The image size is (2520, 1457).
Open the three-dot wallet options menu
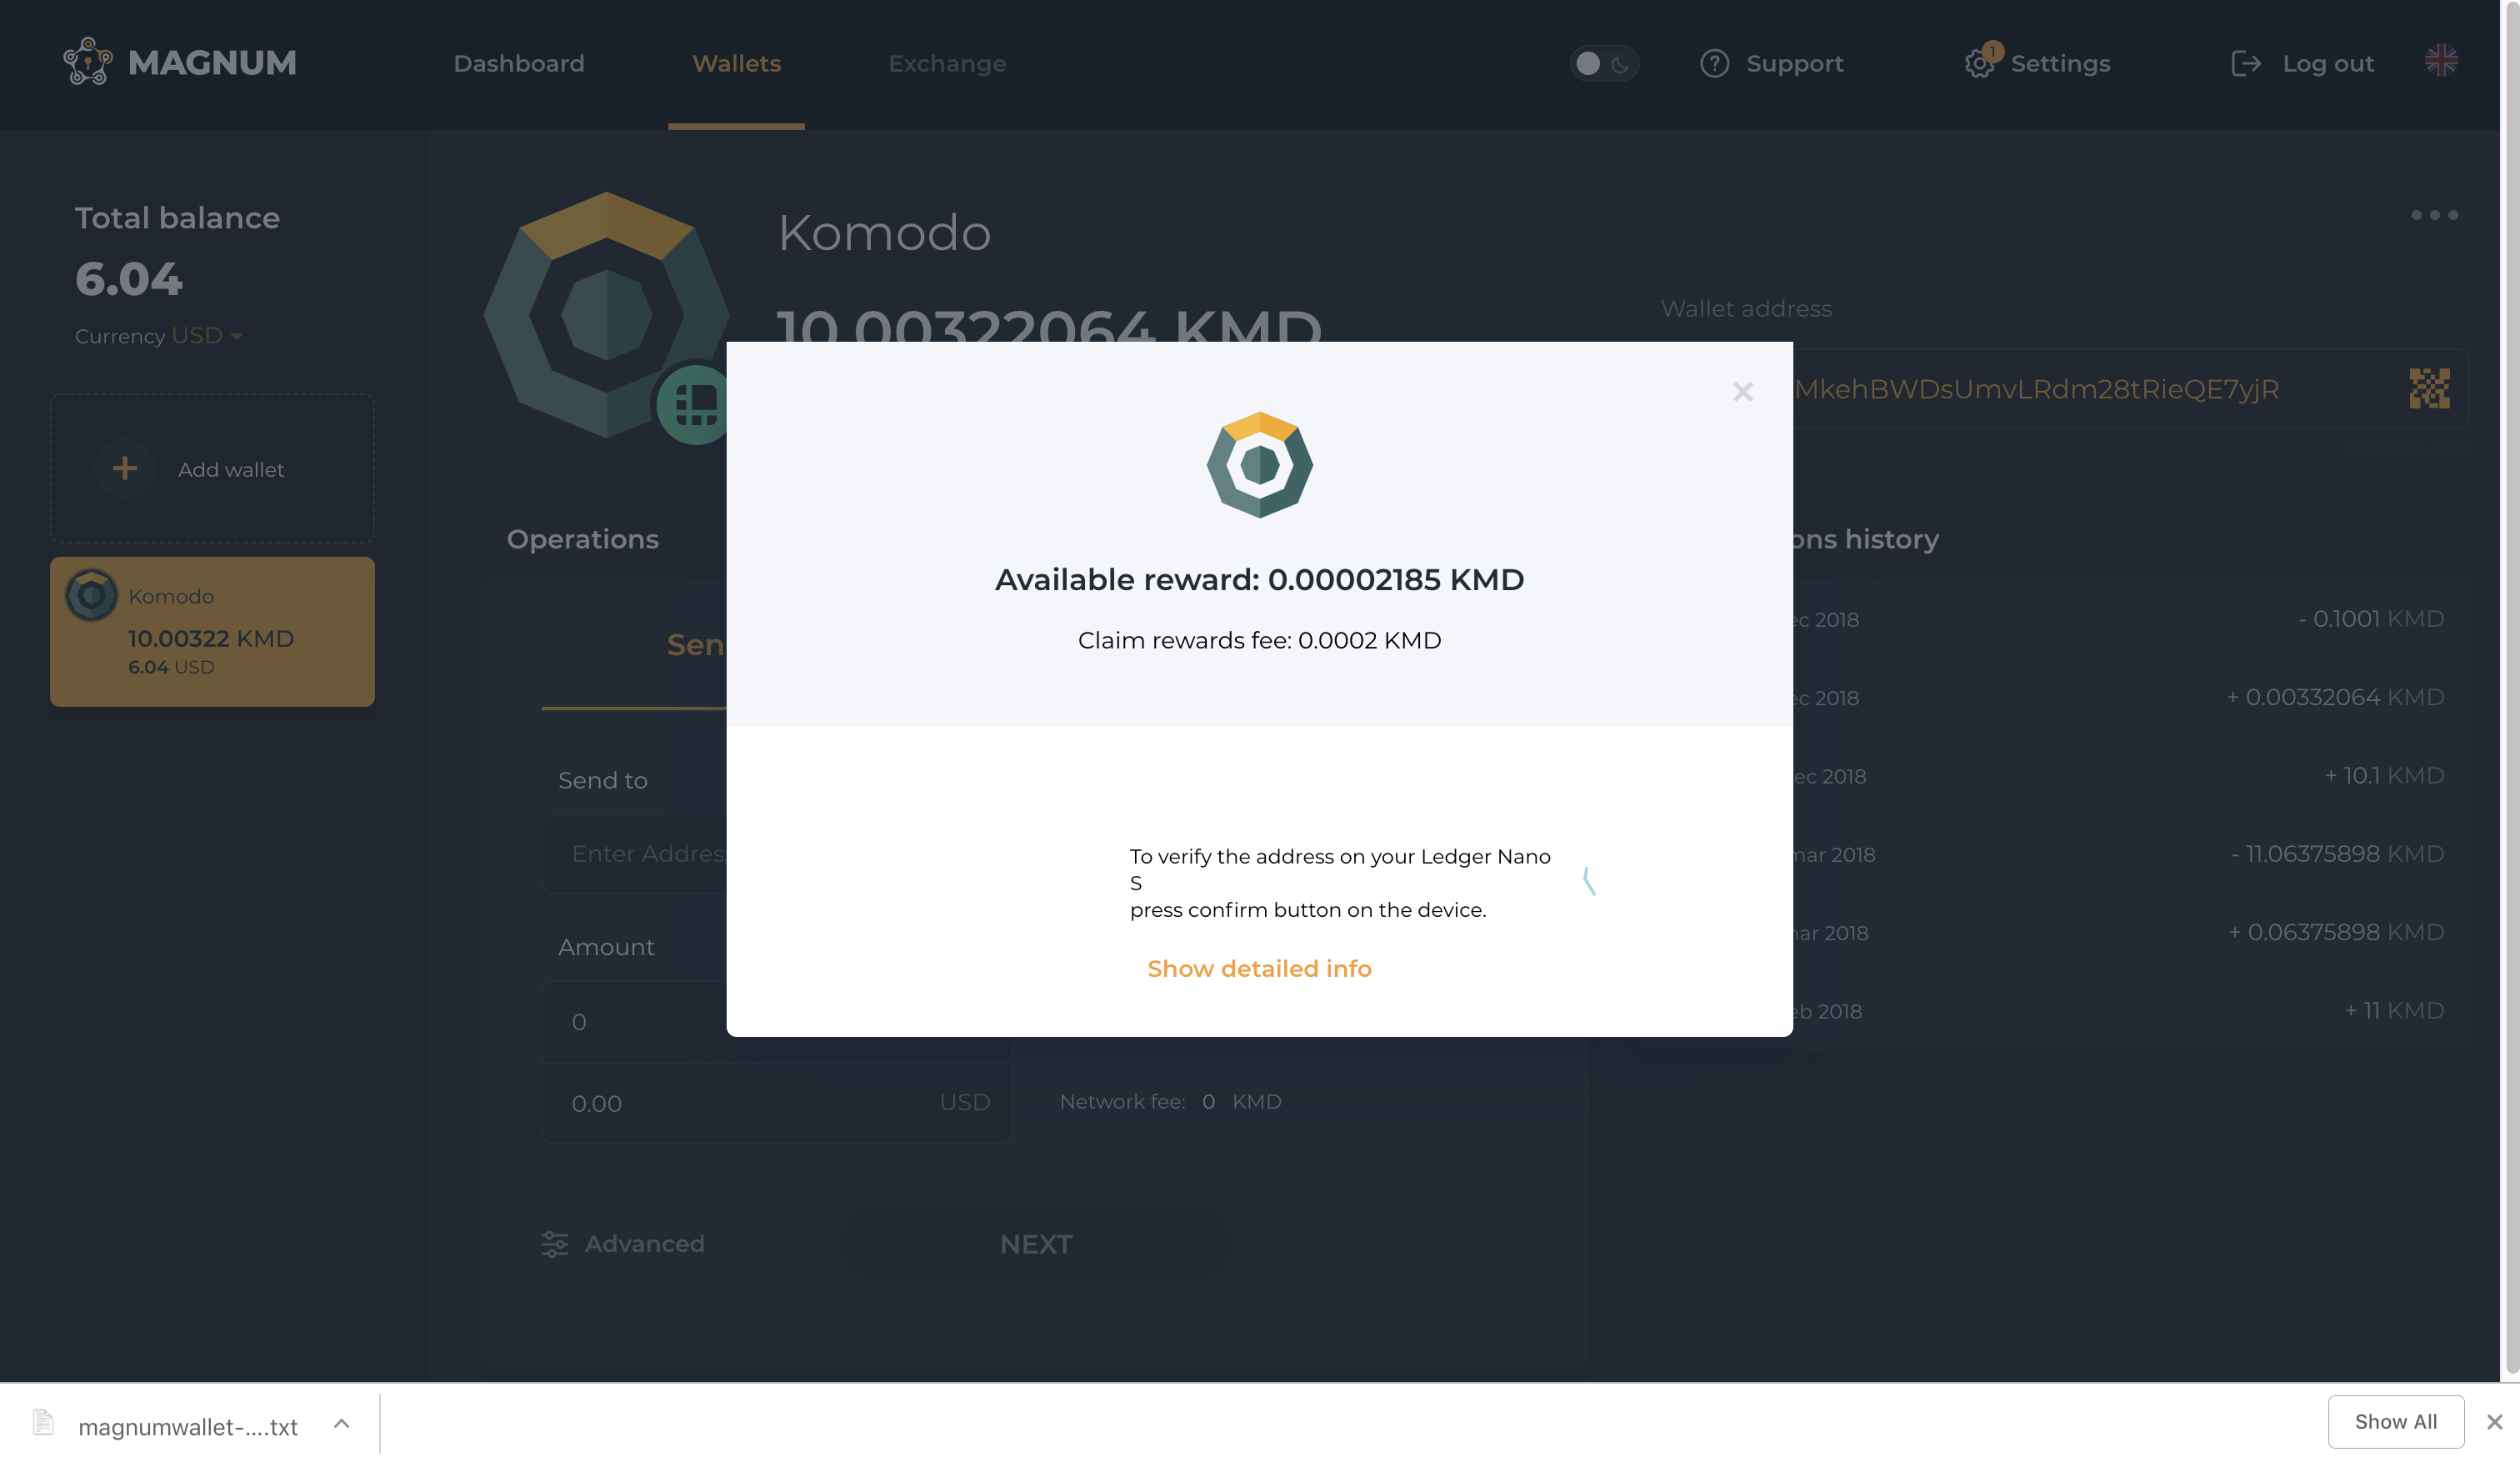2433,215
